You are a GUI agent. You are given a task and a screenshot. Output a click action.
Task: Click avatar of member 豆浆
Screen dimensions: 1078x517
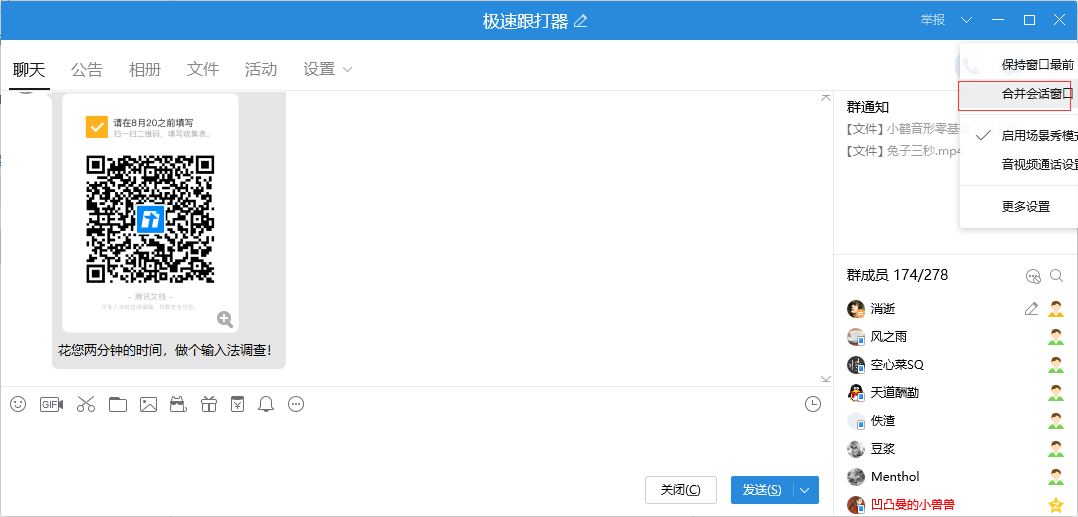tap(855, 448)
